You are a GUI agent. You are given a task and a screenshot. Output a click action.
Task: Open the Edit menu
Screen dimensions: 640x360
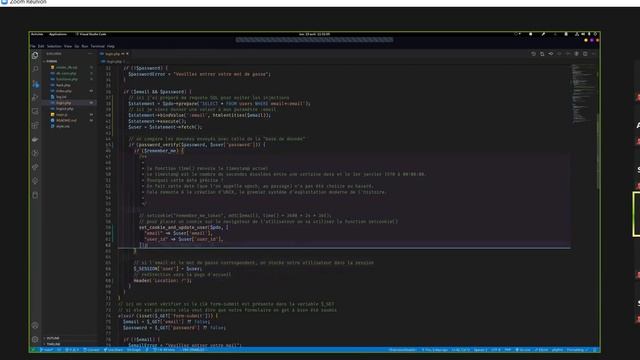pos(41,46)
